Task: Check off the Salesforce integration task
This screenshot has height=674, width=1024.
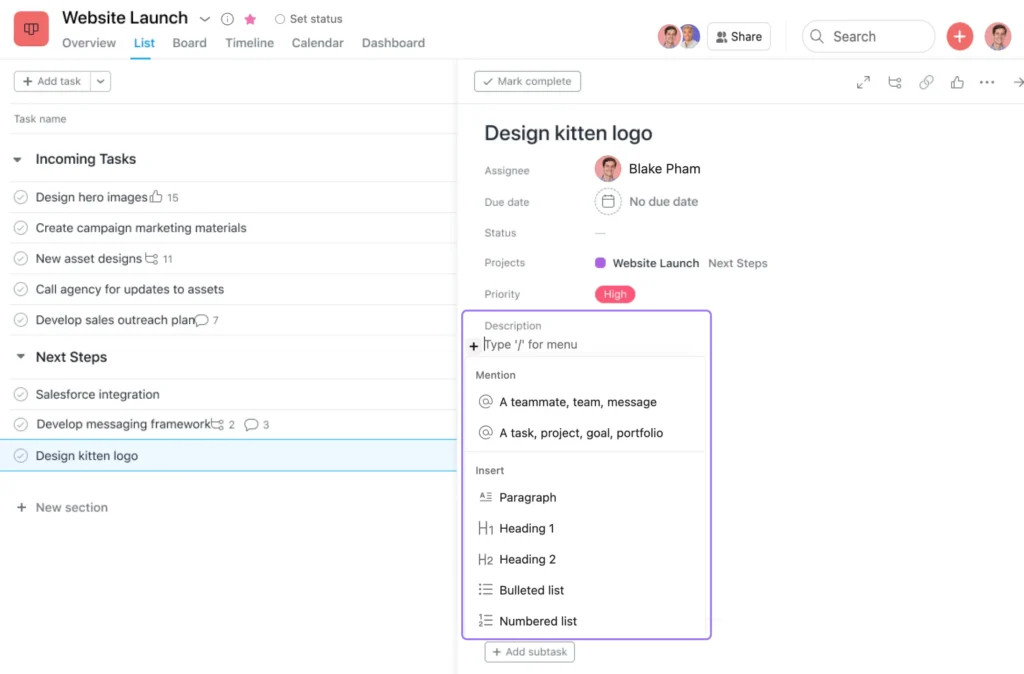Action: tap(21, 394)
